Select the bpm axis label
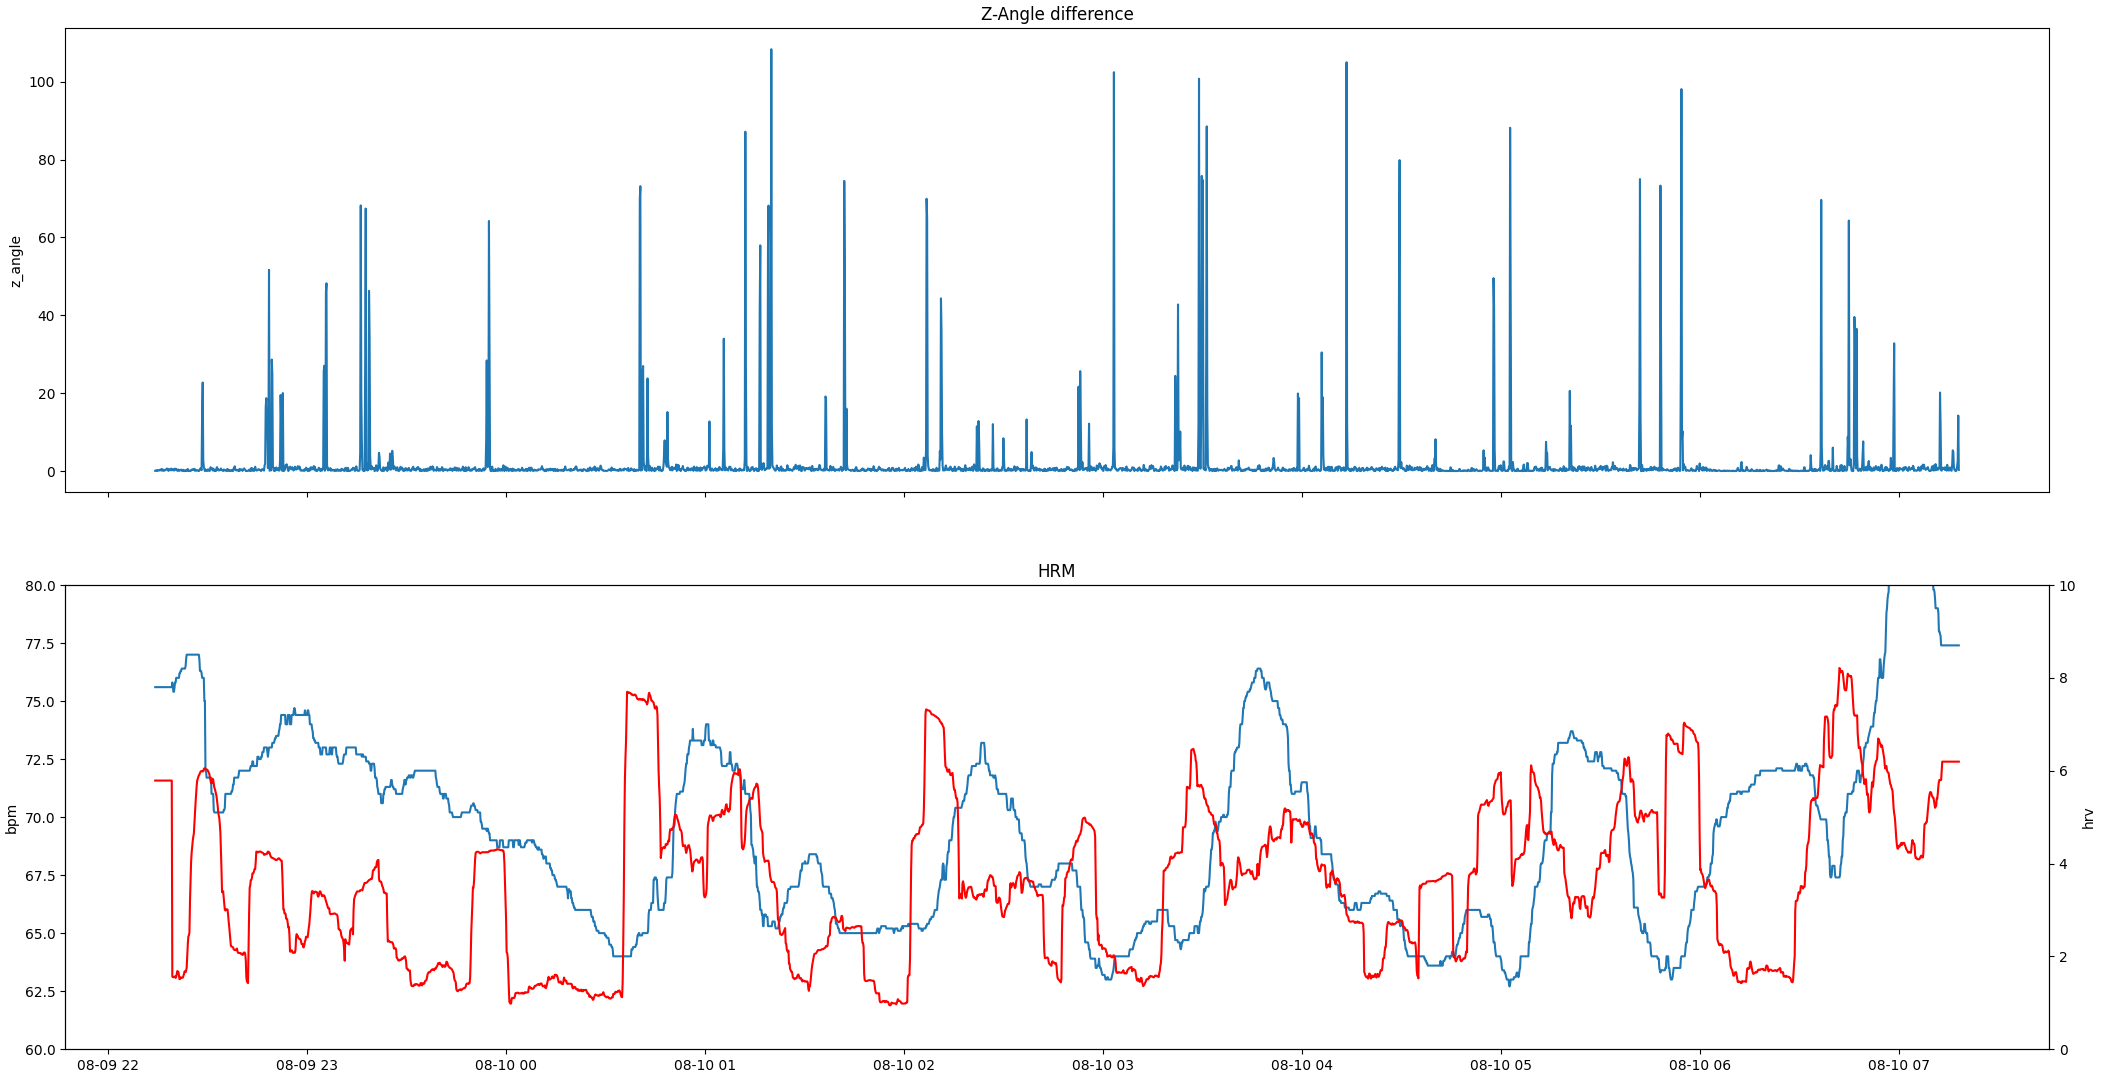The width and height of the screenshot is (2103, 1077). pyautogui.click(x=10, y=820)
